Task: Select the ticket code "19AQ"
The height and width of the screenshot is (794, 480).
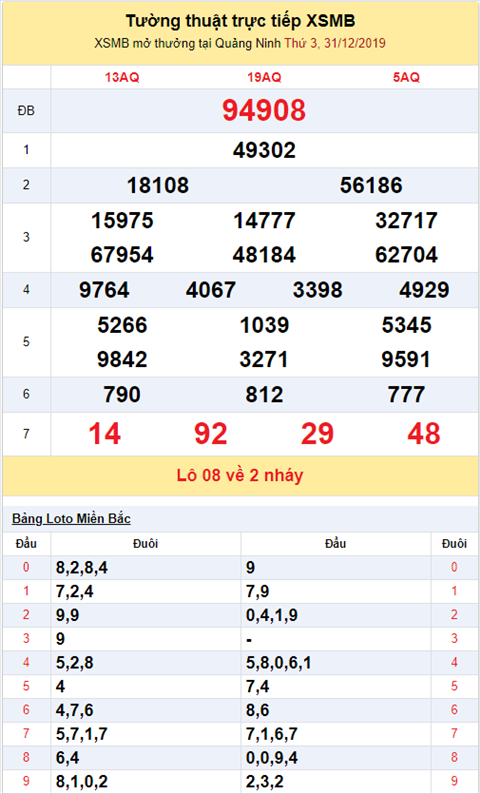Action: tap(264, 77)
